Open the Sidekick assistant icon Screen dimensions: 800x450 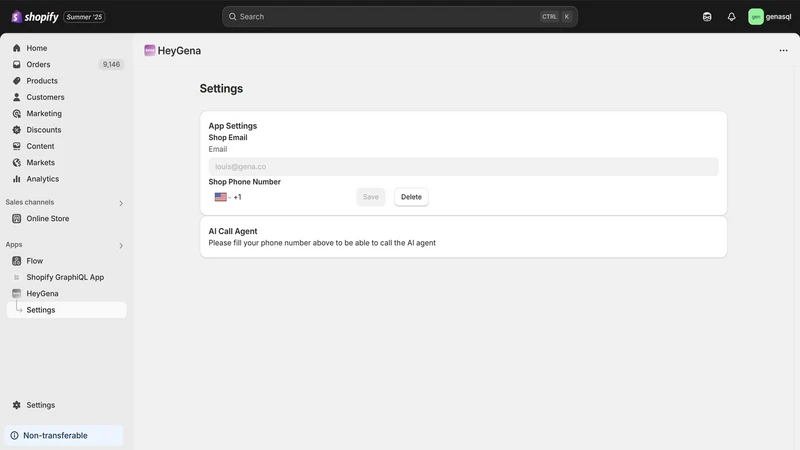pos(707,17)
